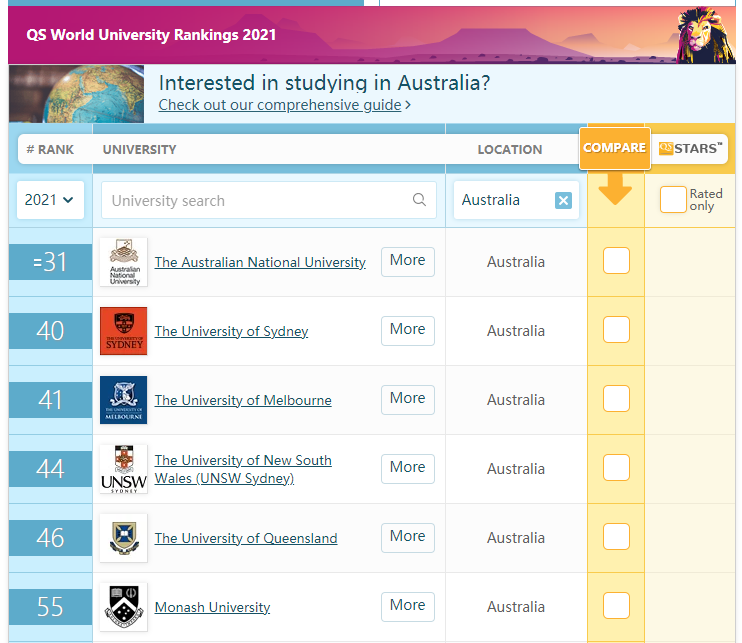Click the Interested in studying in Australia heading
This screenshot has height=643, width=742.
click(324, 83)
